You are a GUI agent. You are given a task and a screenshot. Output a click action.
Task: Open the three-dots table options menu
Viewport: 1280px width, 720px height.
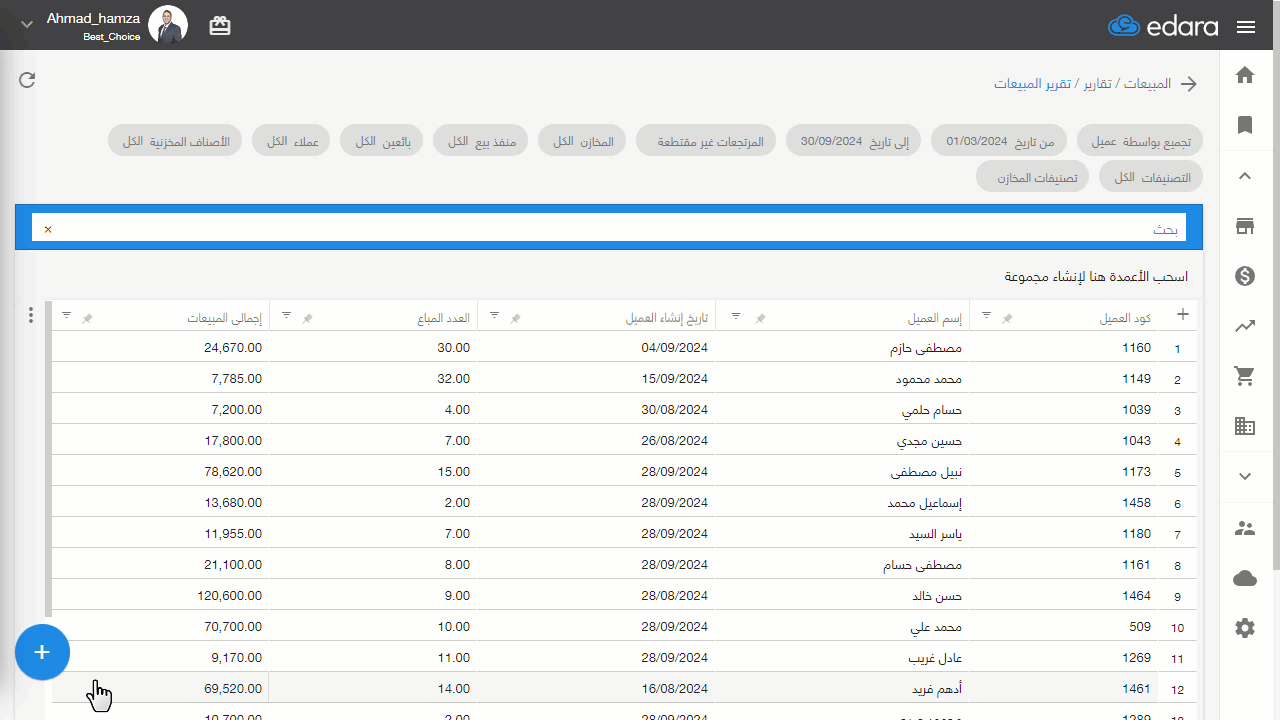point(31,316)
